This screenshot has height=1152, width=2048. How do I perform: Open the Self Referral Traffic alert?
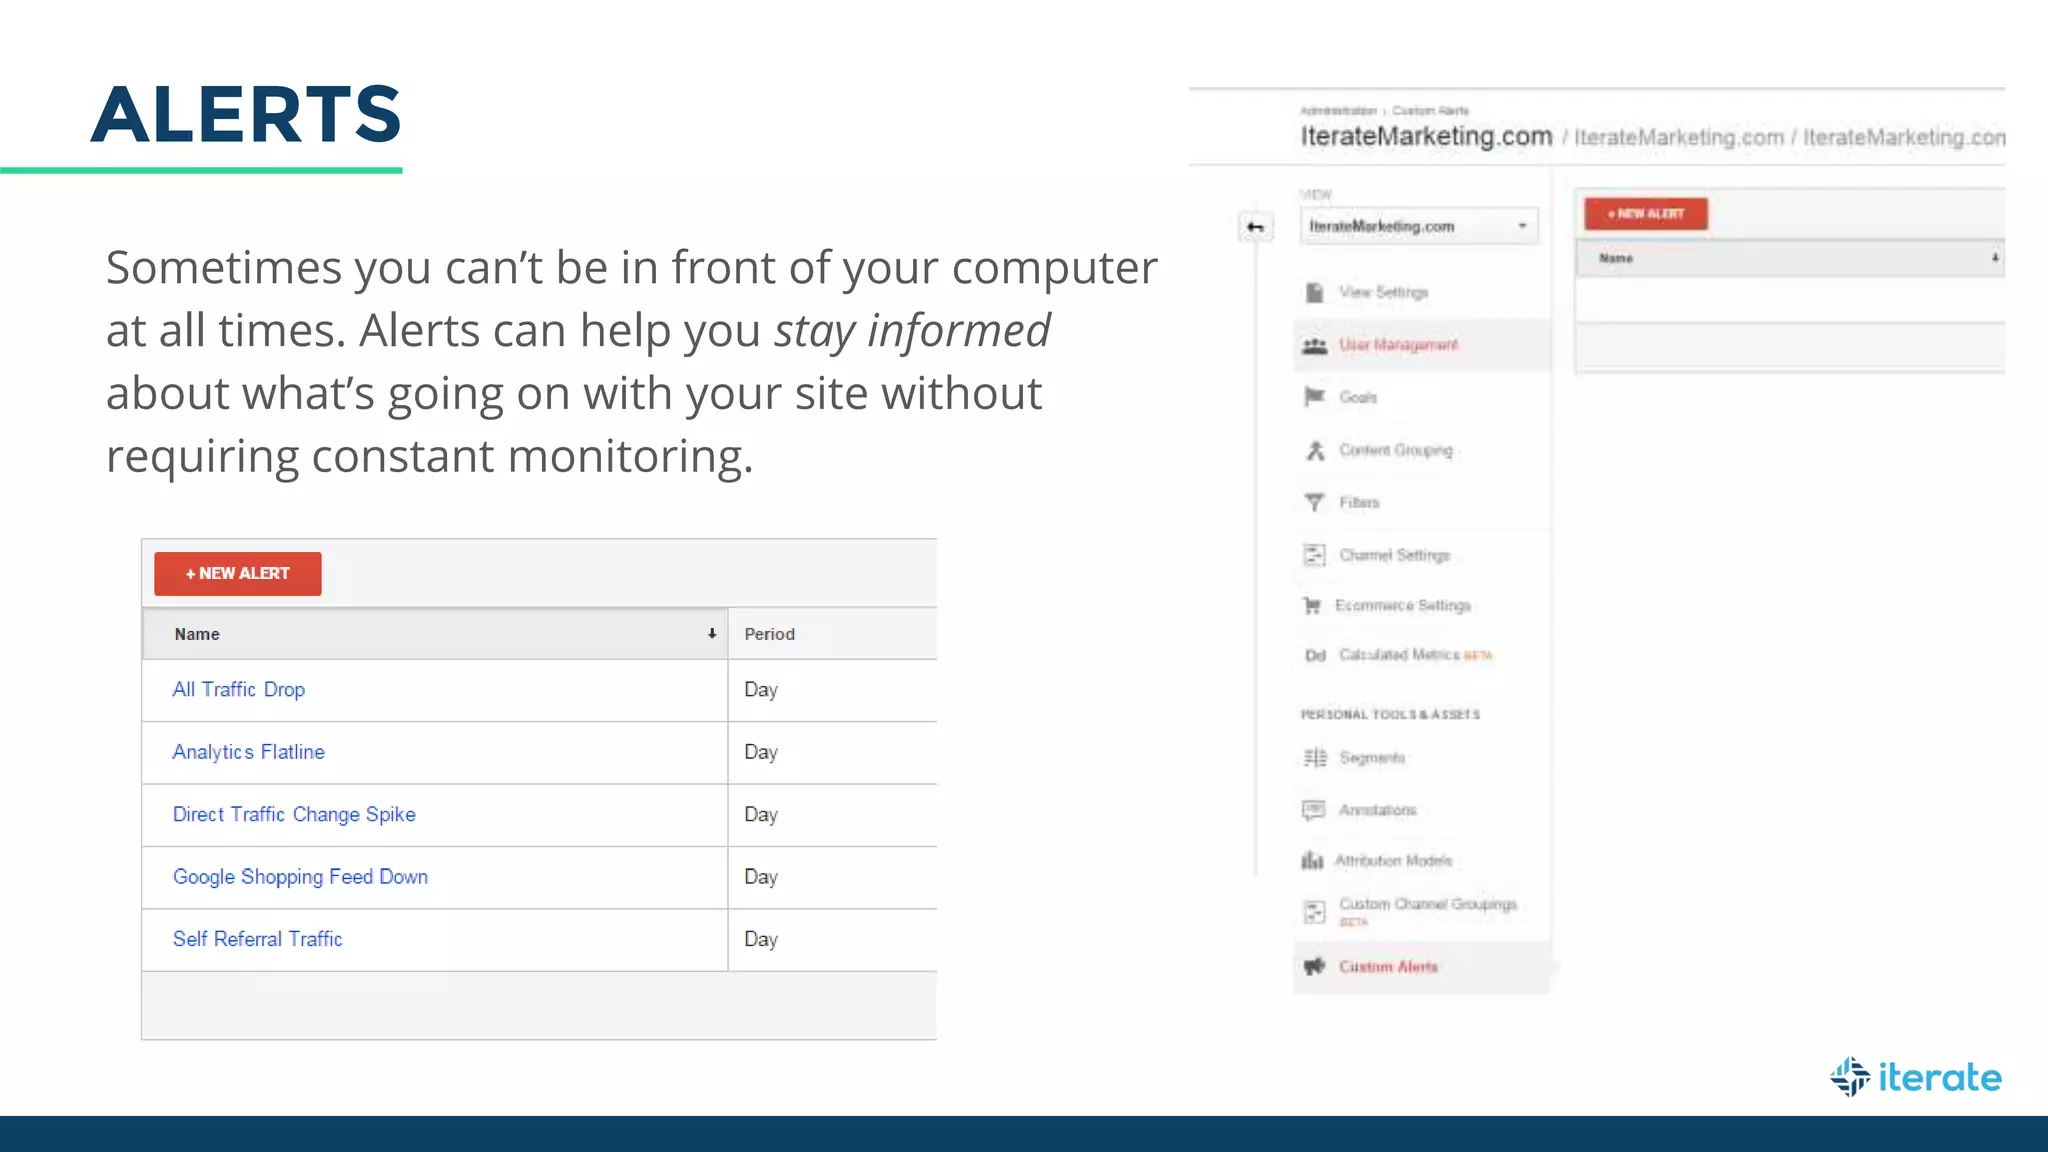coord(257,939)
